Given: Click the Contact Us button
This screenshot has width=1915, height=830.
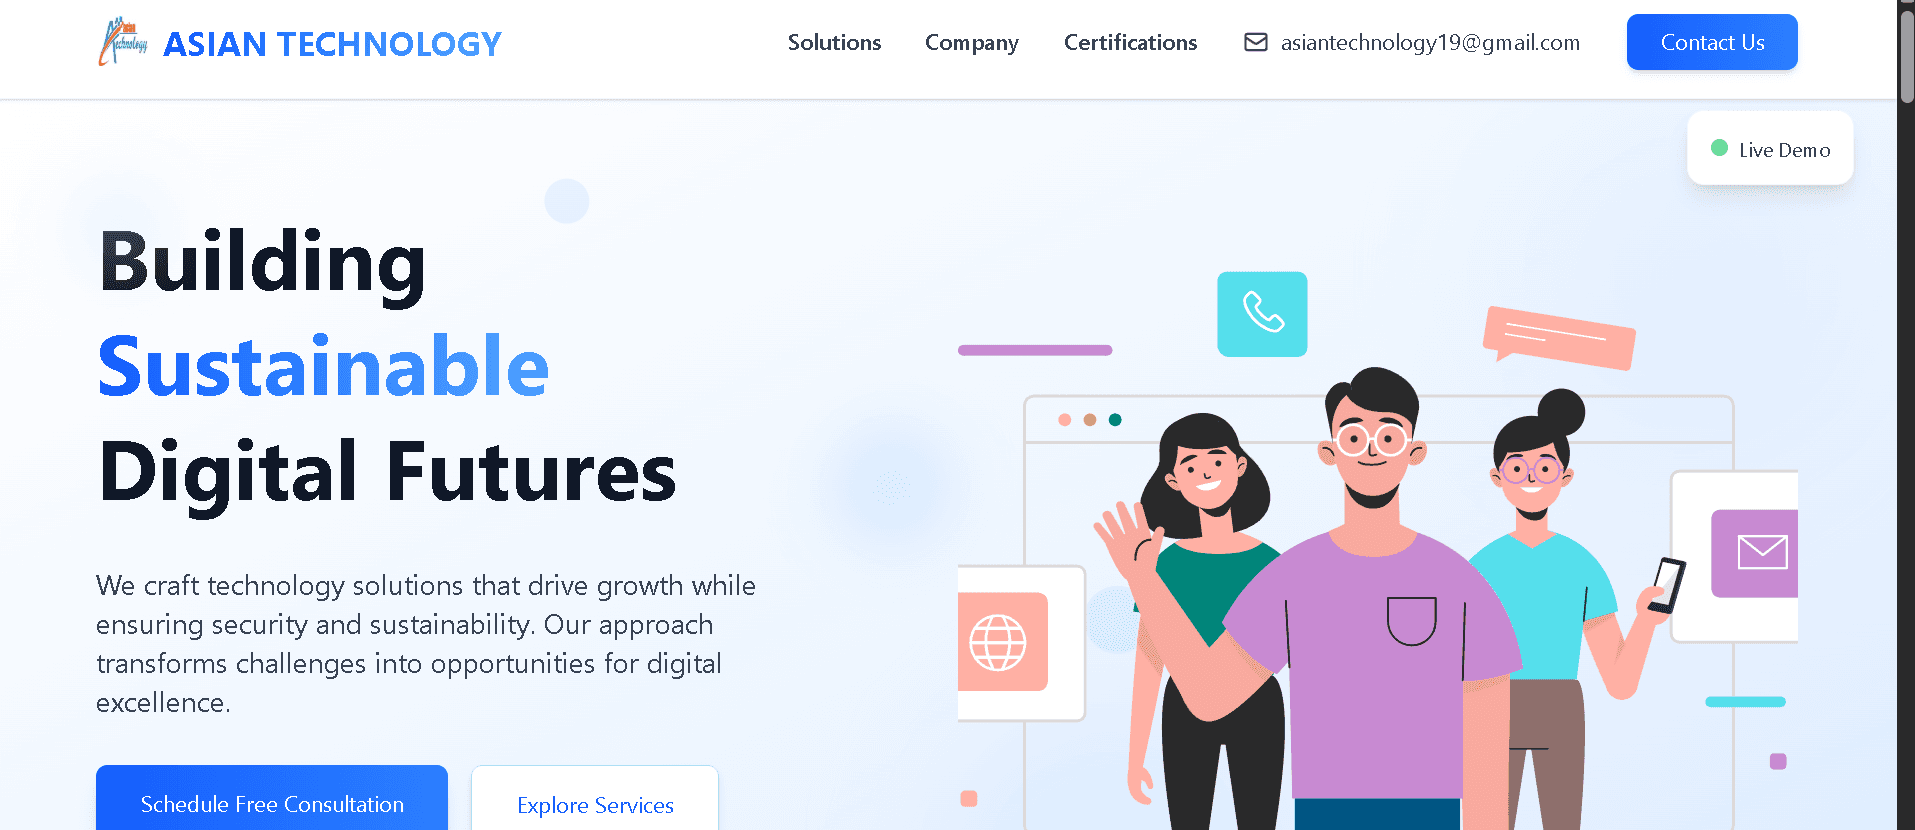Looking at the screenshot, I should [1712, 42].
